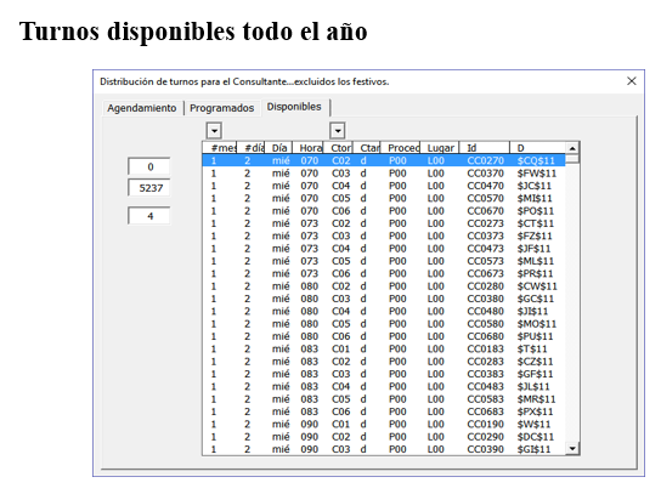This screenshot has width=661, height=494.
Task: Select the row with Id CC0373
Action: 384,236
